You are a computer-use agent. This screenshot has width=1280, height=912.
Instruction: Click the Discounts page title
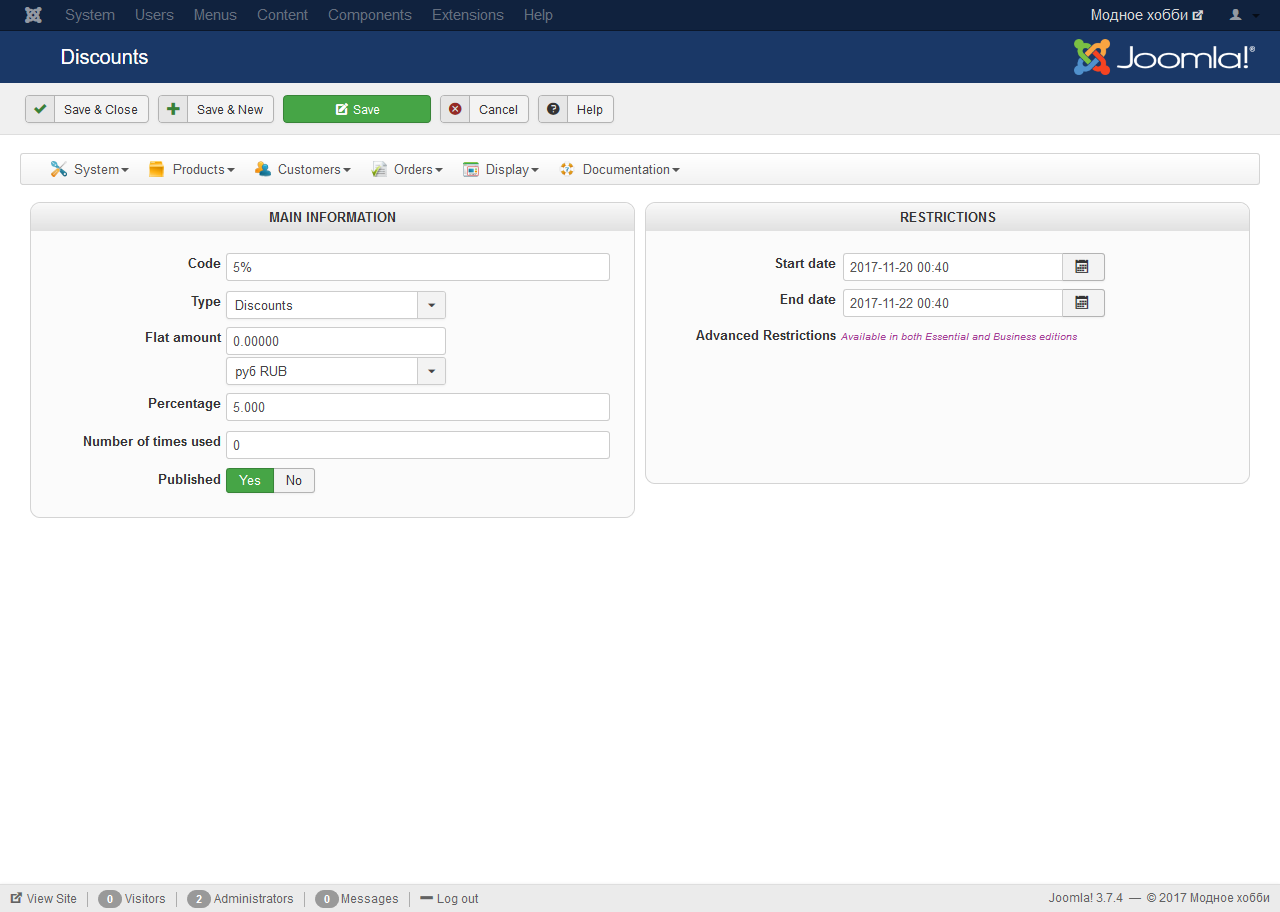tap(105, 57)
